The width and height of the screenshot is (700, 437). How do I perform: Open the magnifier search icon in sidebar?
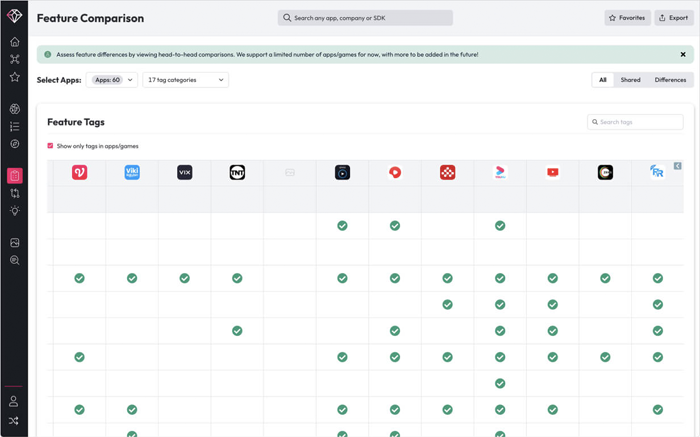15,260
